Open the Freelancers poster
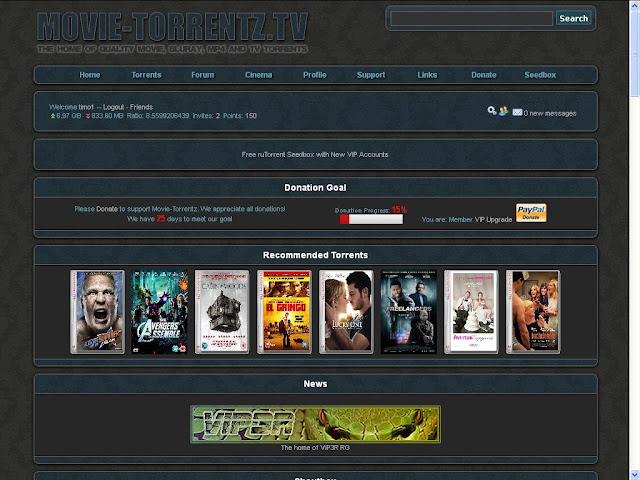 coord(409,312)
